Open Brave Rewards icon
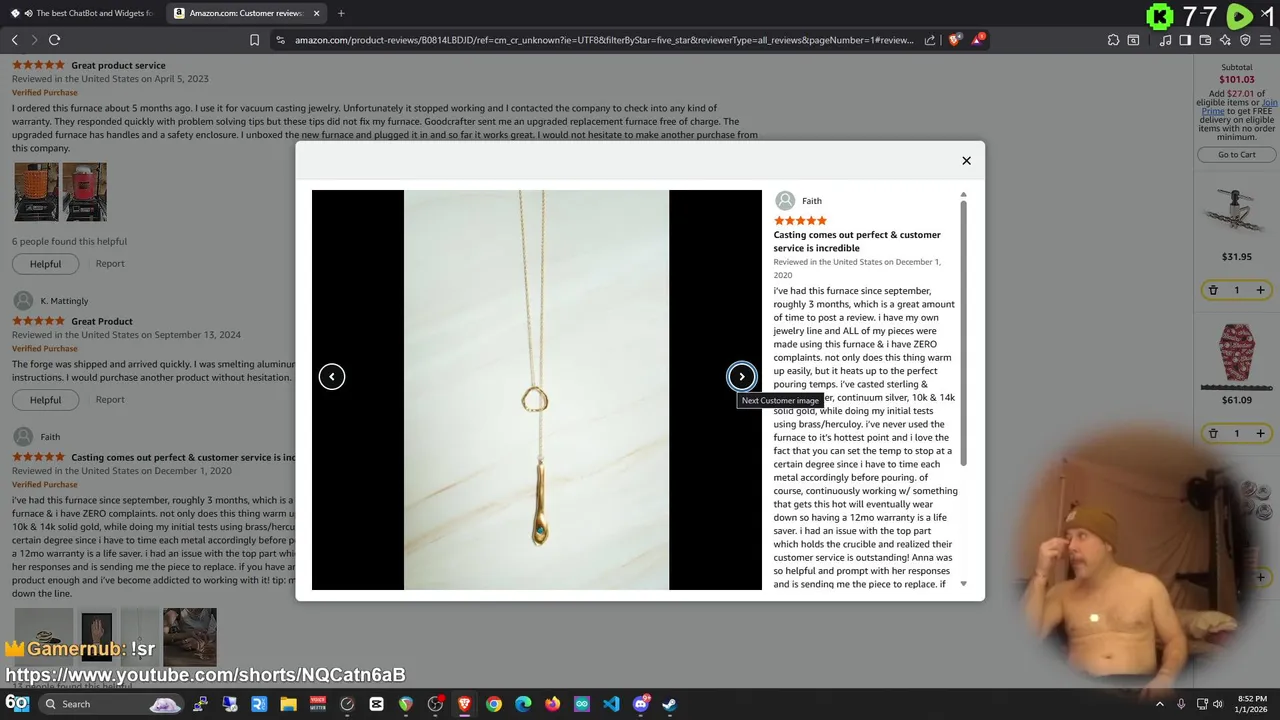 tap(979, 40)
